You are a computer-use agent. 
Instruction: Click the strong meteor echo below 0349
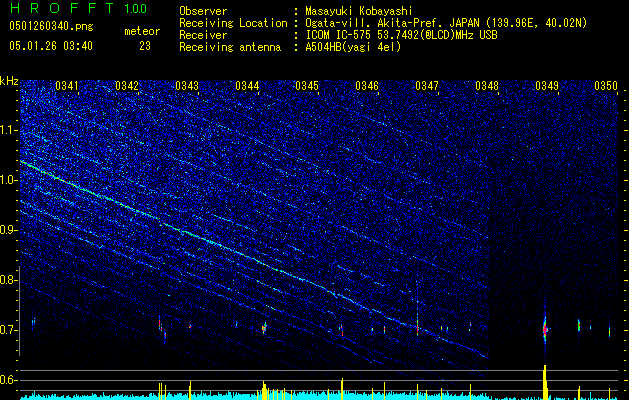point(545,328)
